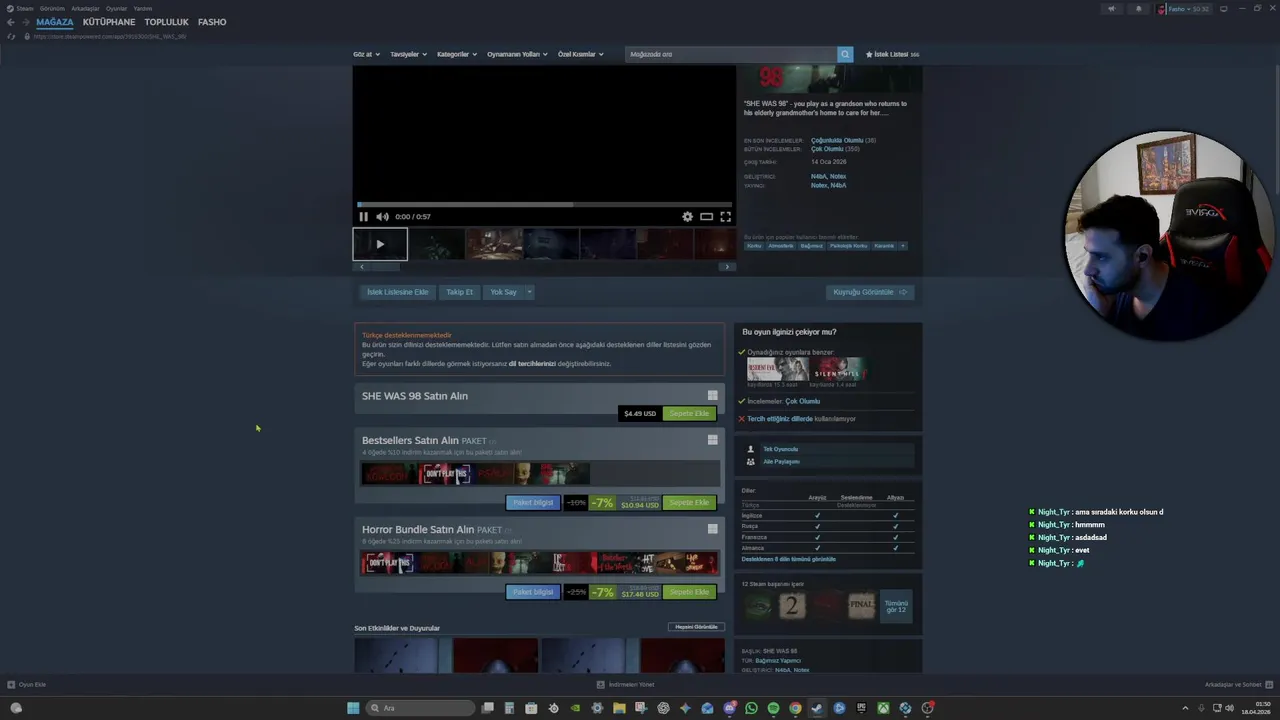Open the Görünüm menu
The height and width of the screenshot is (720, 1280).
click(x=52, y=8)
